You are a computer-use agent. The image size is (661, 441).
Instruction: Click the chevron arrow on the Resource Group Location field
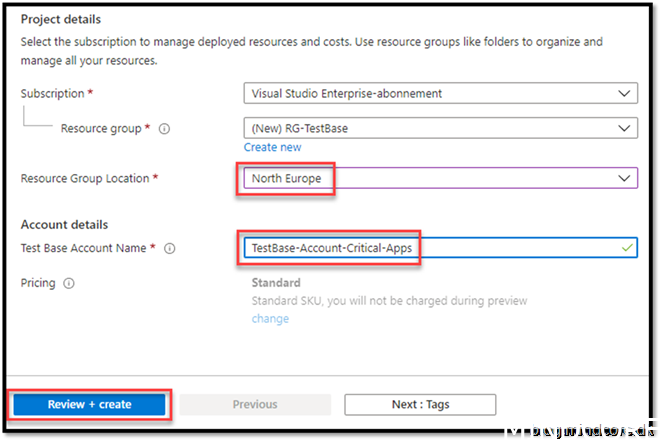point(625,178)
